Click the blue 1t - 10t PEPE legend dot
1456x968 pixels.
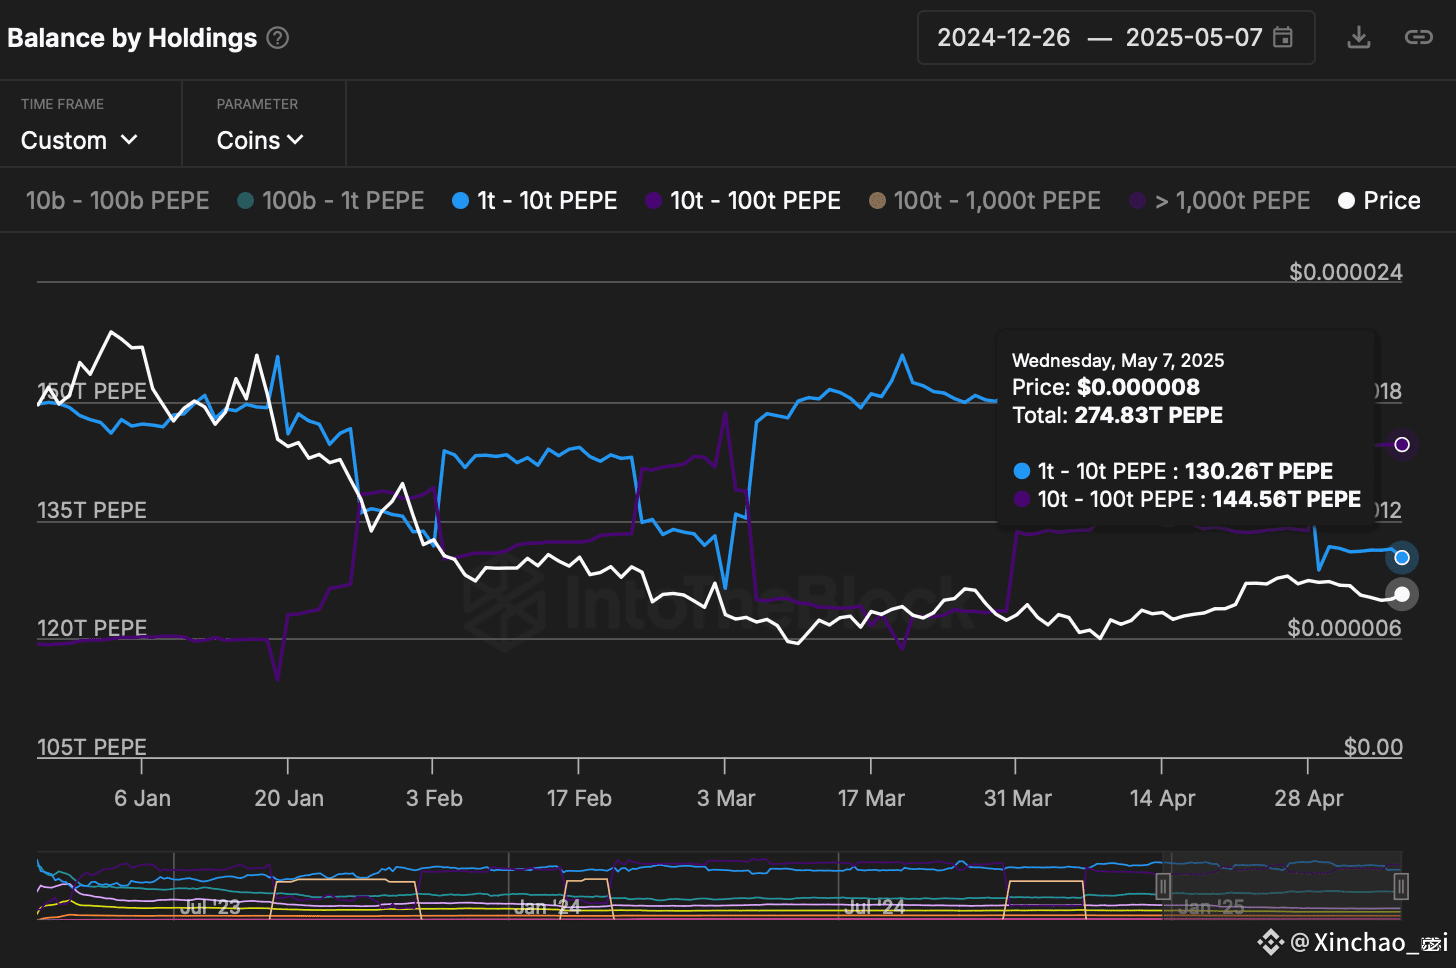pyautogui.click(x=460, y=201)
